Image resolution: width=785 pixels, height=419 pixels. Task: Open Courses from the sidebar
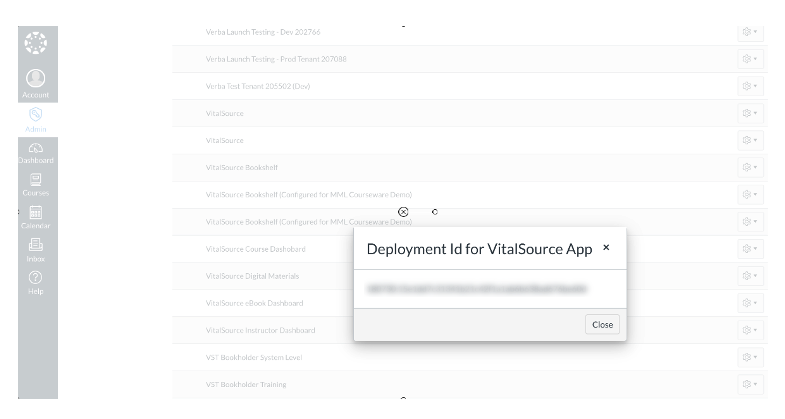coord(36,185)
